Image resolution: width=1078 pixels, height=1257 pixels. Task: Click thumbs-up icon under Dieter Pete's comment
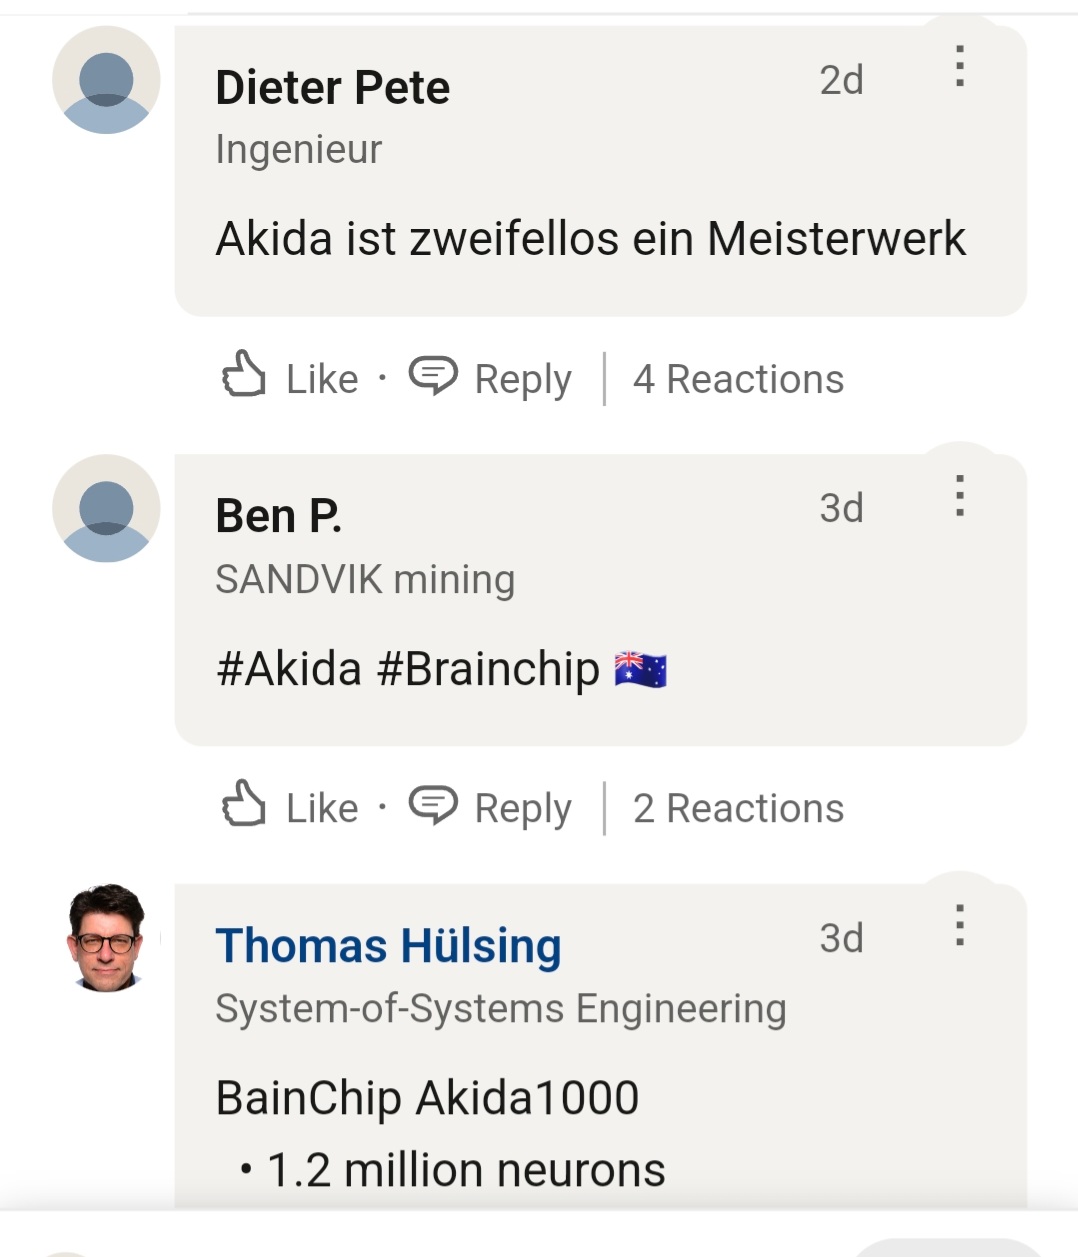point(243,374)
